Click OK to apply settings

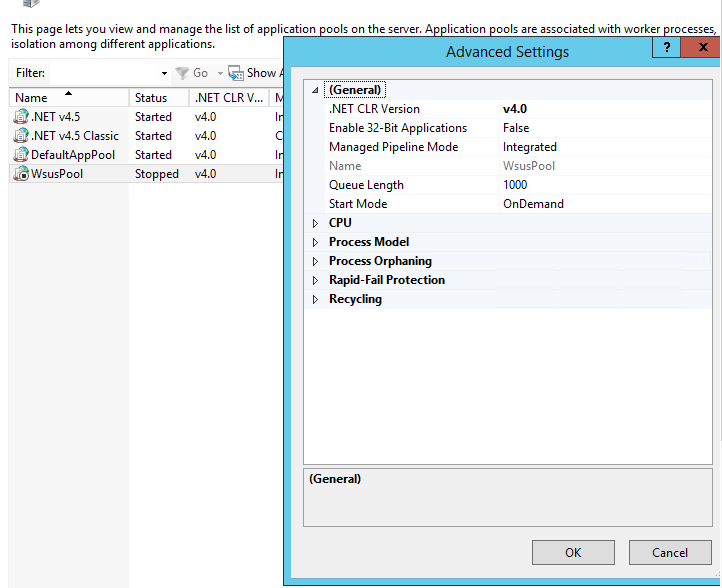573,552
